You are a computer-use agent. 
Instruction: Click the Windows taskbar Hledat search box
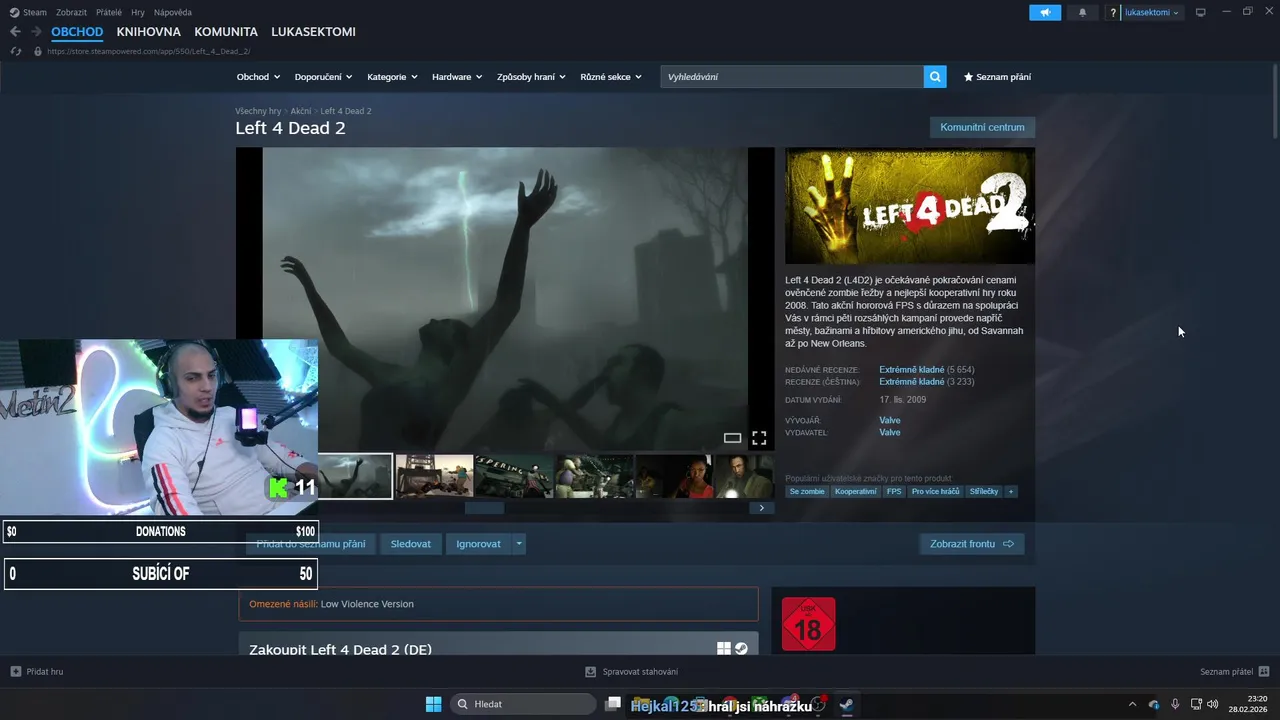[523, 704]
